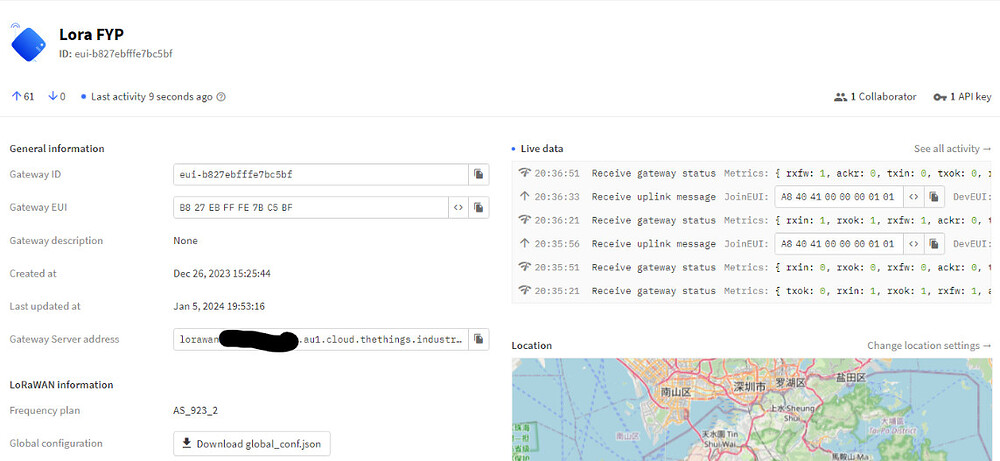Open Change location settings link
This screenshot has height=461, width=1000.
click(929, 346)
